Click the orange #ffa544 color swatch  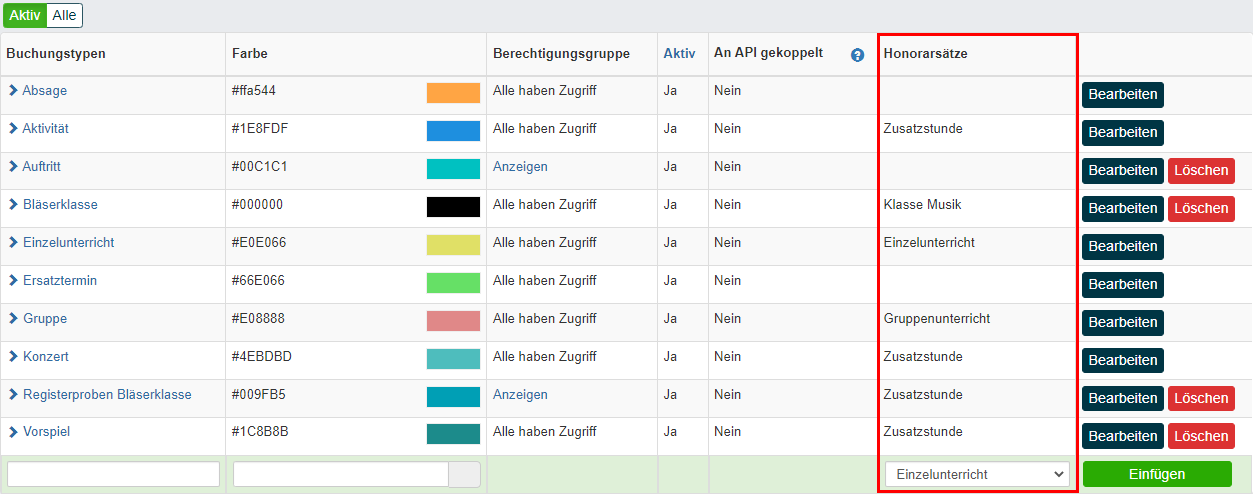[453, 93]
